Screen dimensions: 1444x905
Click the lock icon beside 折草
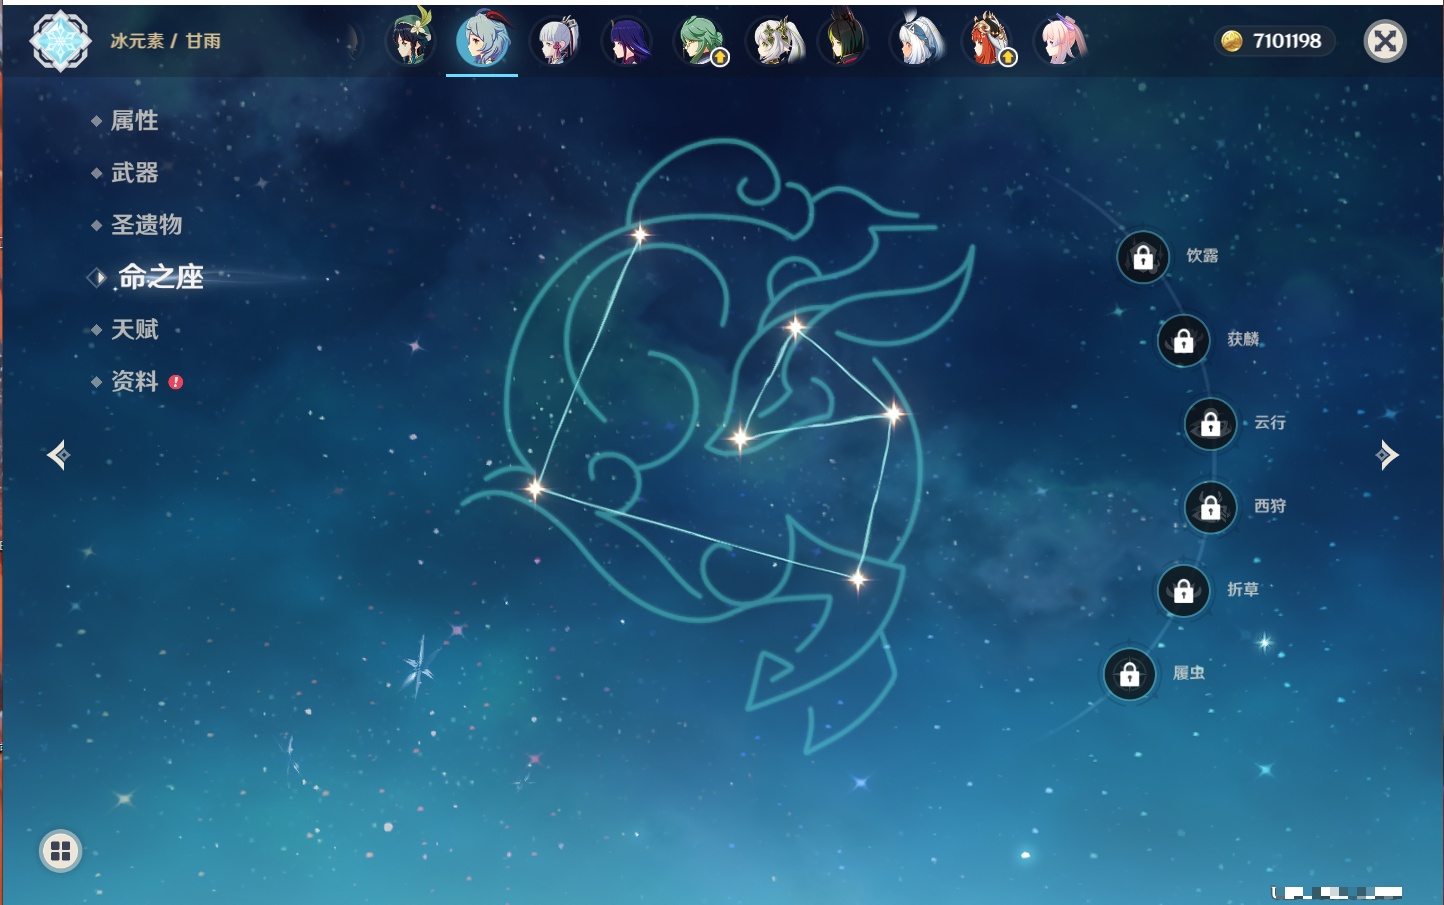click(x=1184, y=591)
